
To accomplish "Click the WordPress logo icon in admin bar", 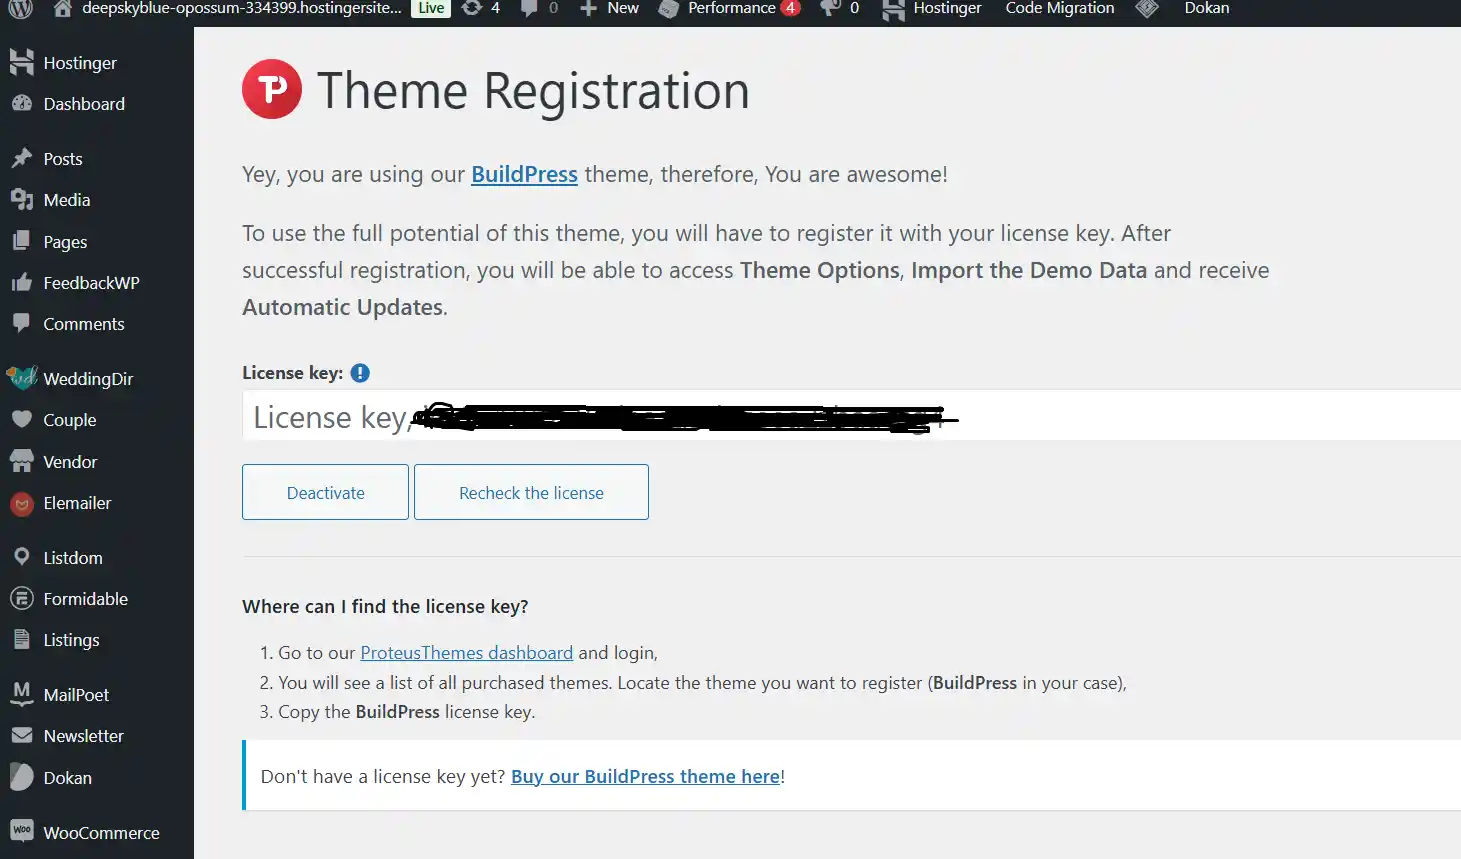I will point(21,8).
